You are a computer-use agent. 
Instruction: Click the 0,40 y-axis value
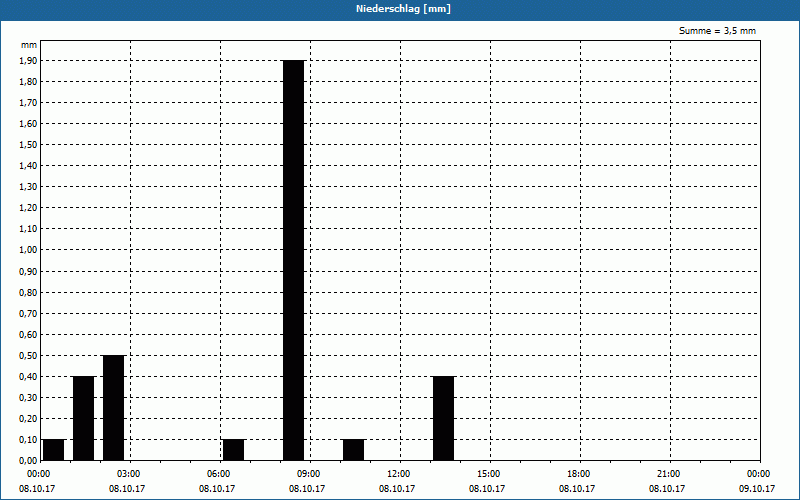[28, 377]
